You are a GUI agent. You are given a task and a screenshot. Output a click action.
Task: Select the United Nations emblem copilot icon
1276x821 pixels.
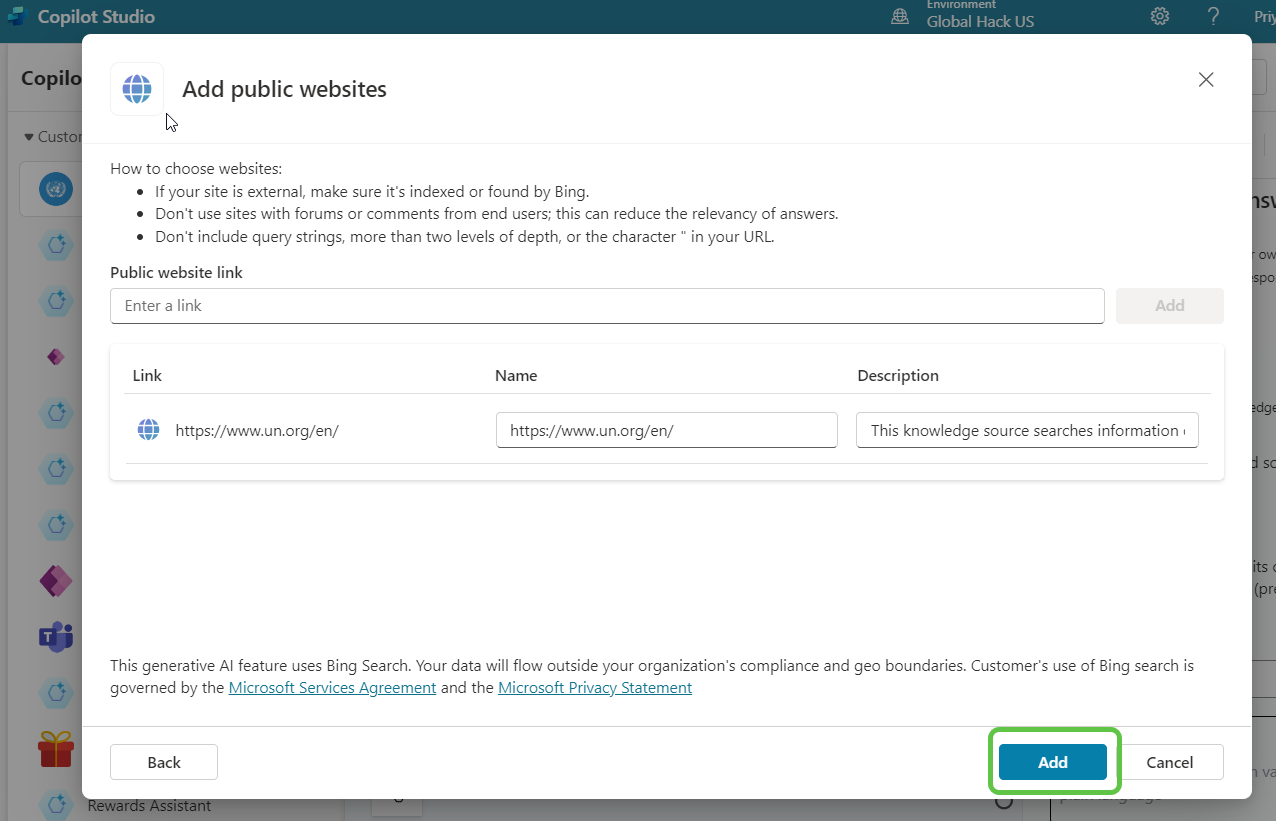(x=56, y=188)
